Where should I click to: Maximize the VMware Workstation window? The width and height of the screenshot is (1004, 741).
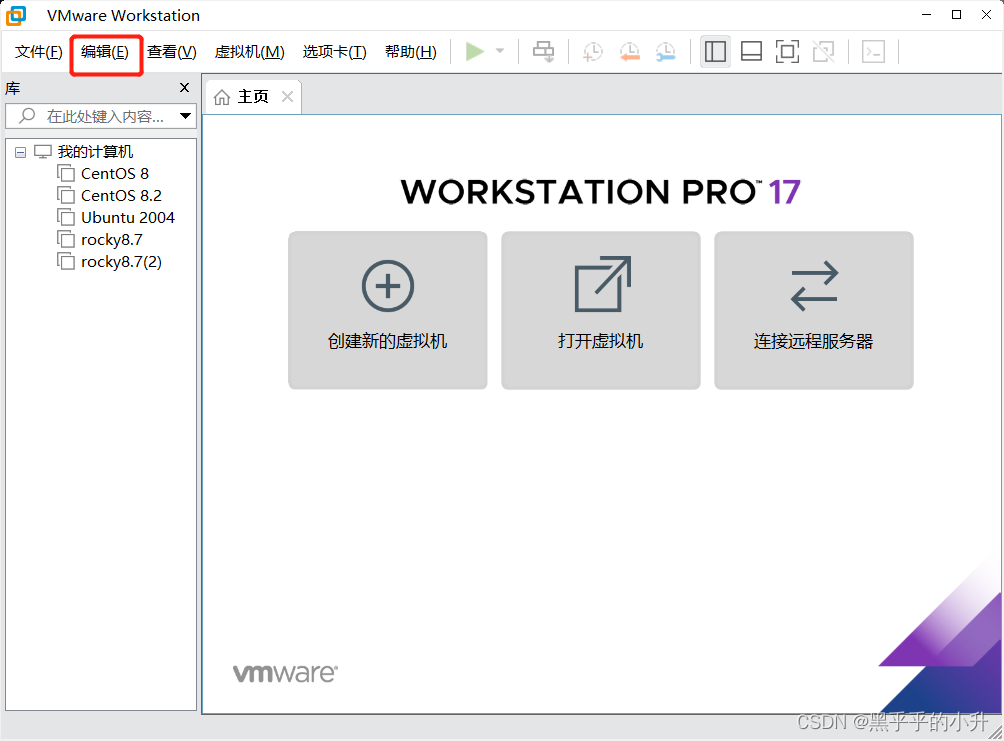coord(956,15)
